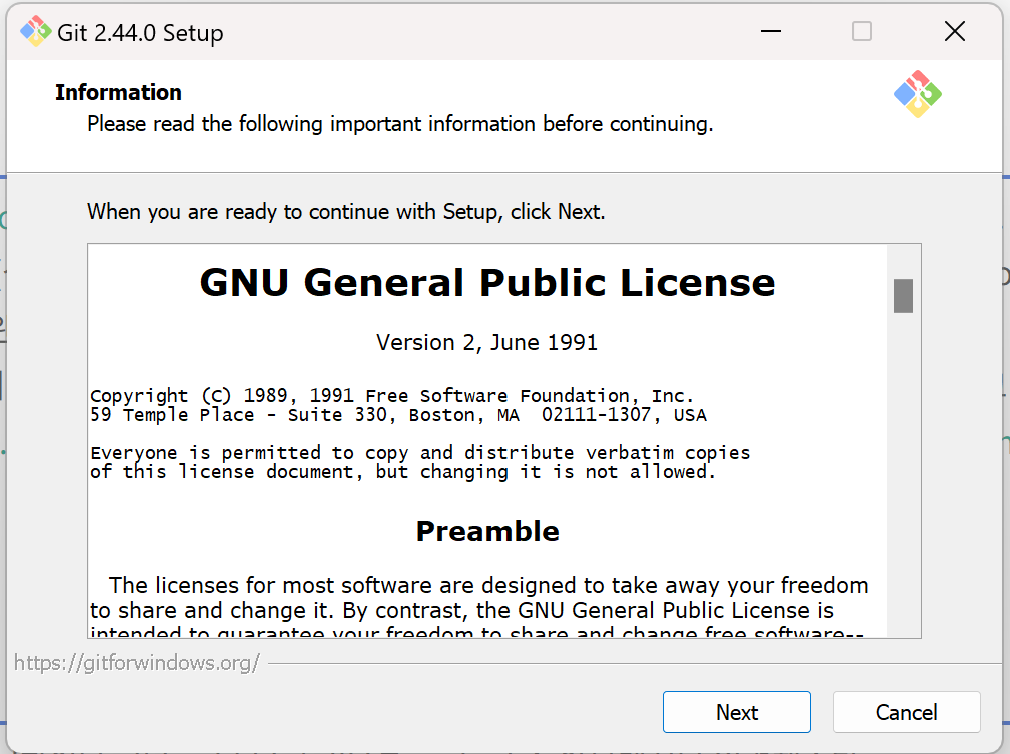Click the Information header text
Screen dimensions: 1010x754
(x=119, y=93)
